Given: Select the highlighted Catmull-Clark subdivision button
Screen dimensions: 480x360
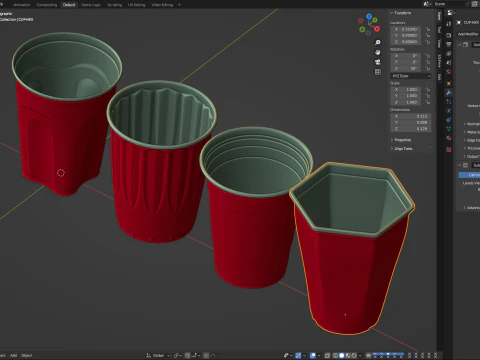Looking at the screenshot, I should (469, 175).
